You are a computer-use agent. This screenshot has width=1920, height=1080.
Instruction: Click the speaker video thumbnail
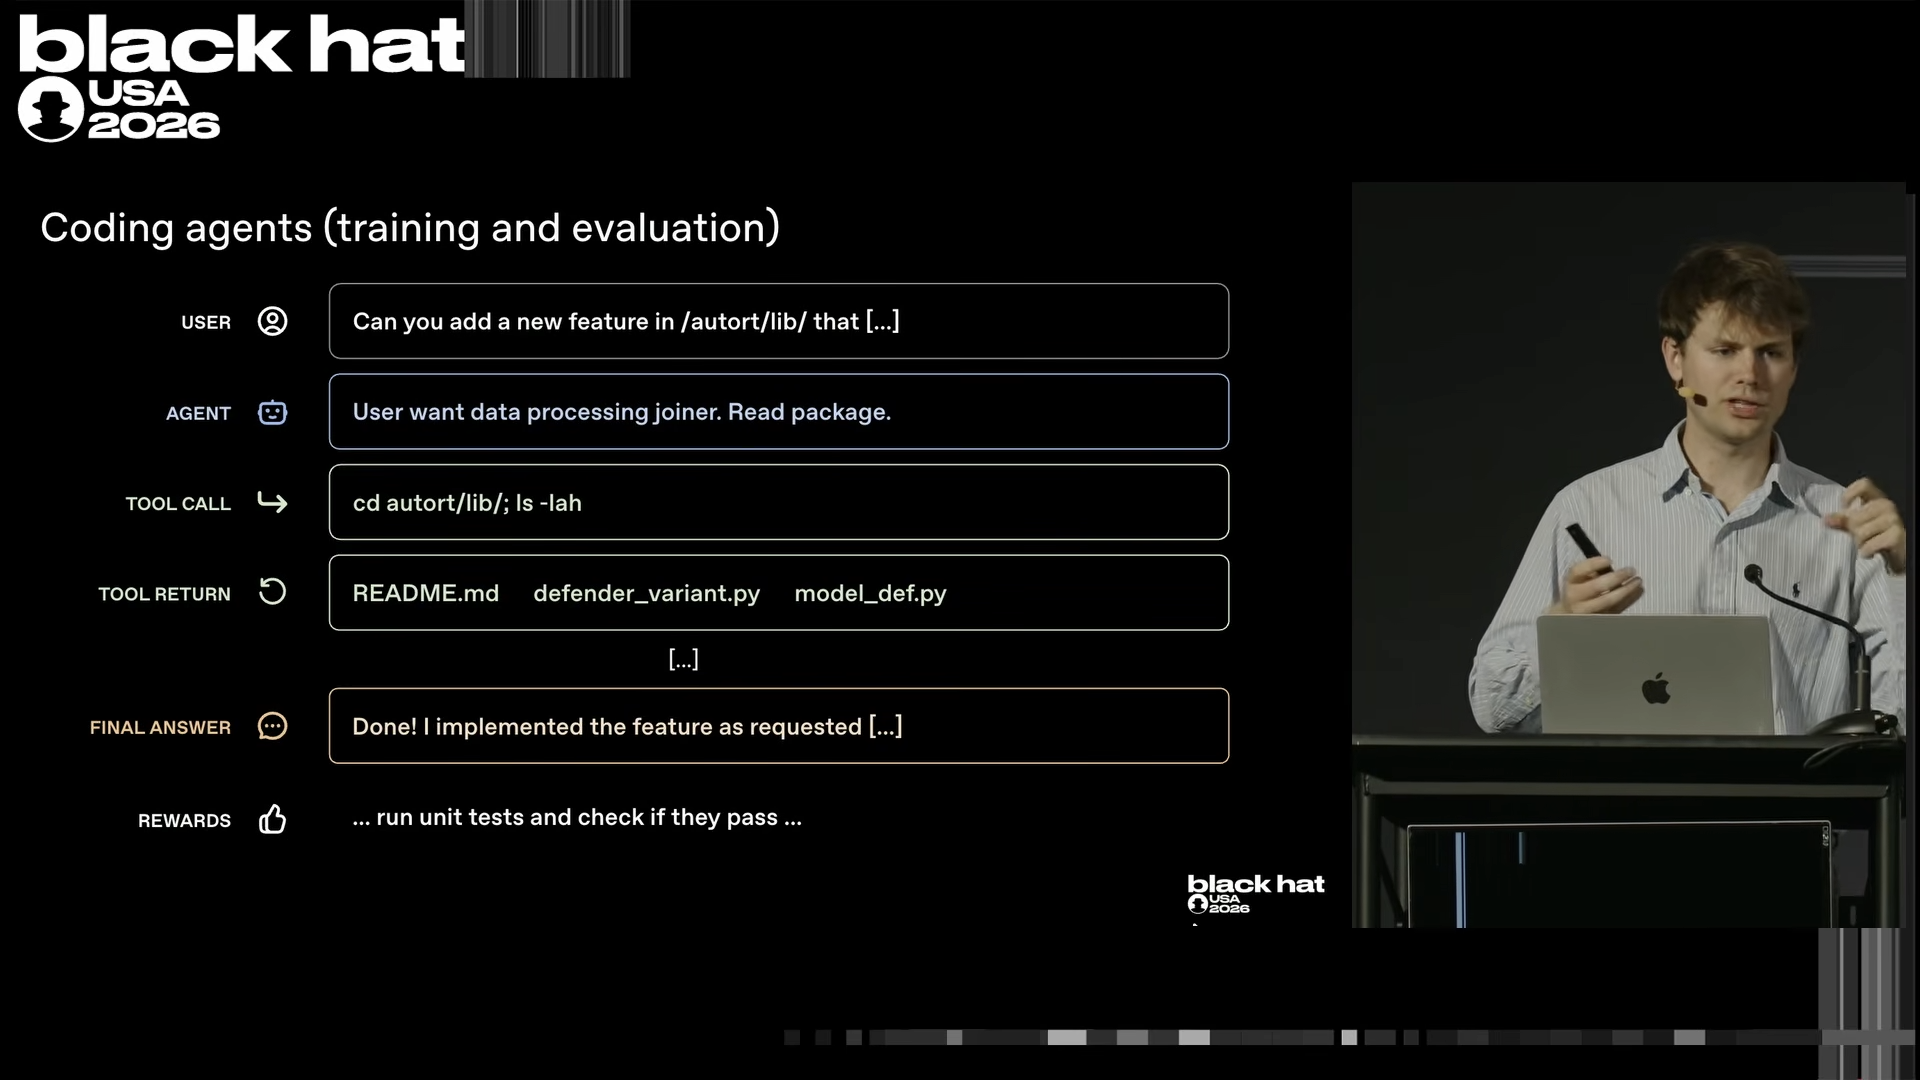[x=1629, y=555]
